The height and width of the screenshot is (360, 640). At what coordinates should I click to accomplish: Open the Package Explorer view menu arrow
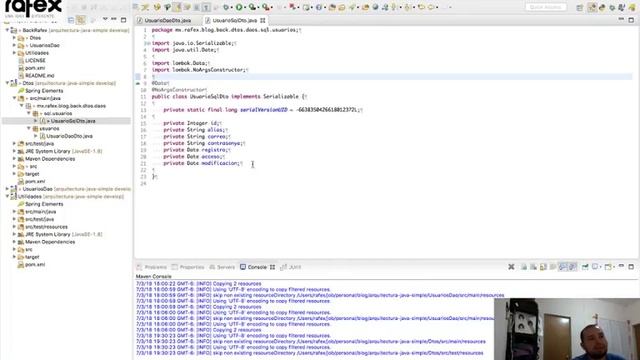[105, 19]
